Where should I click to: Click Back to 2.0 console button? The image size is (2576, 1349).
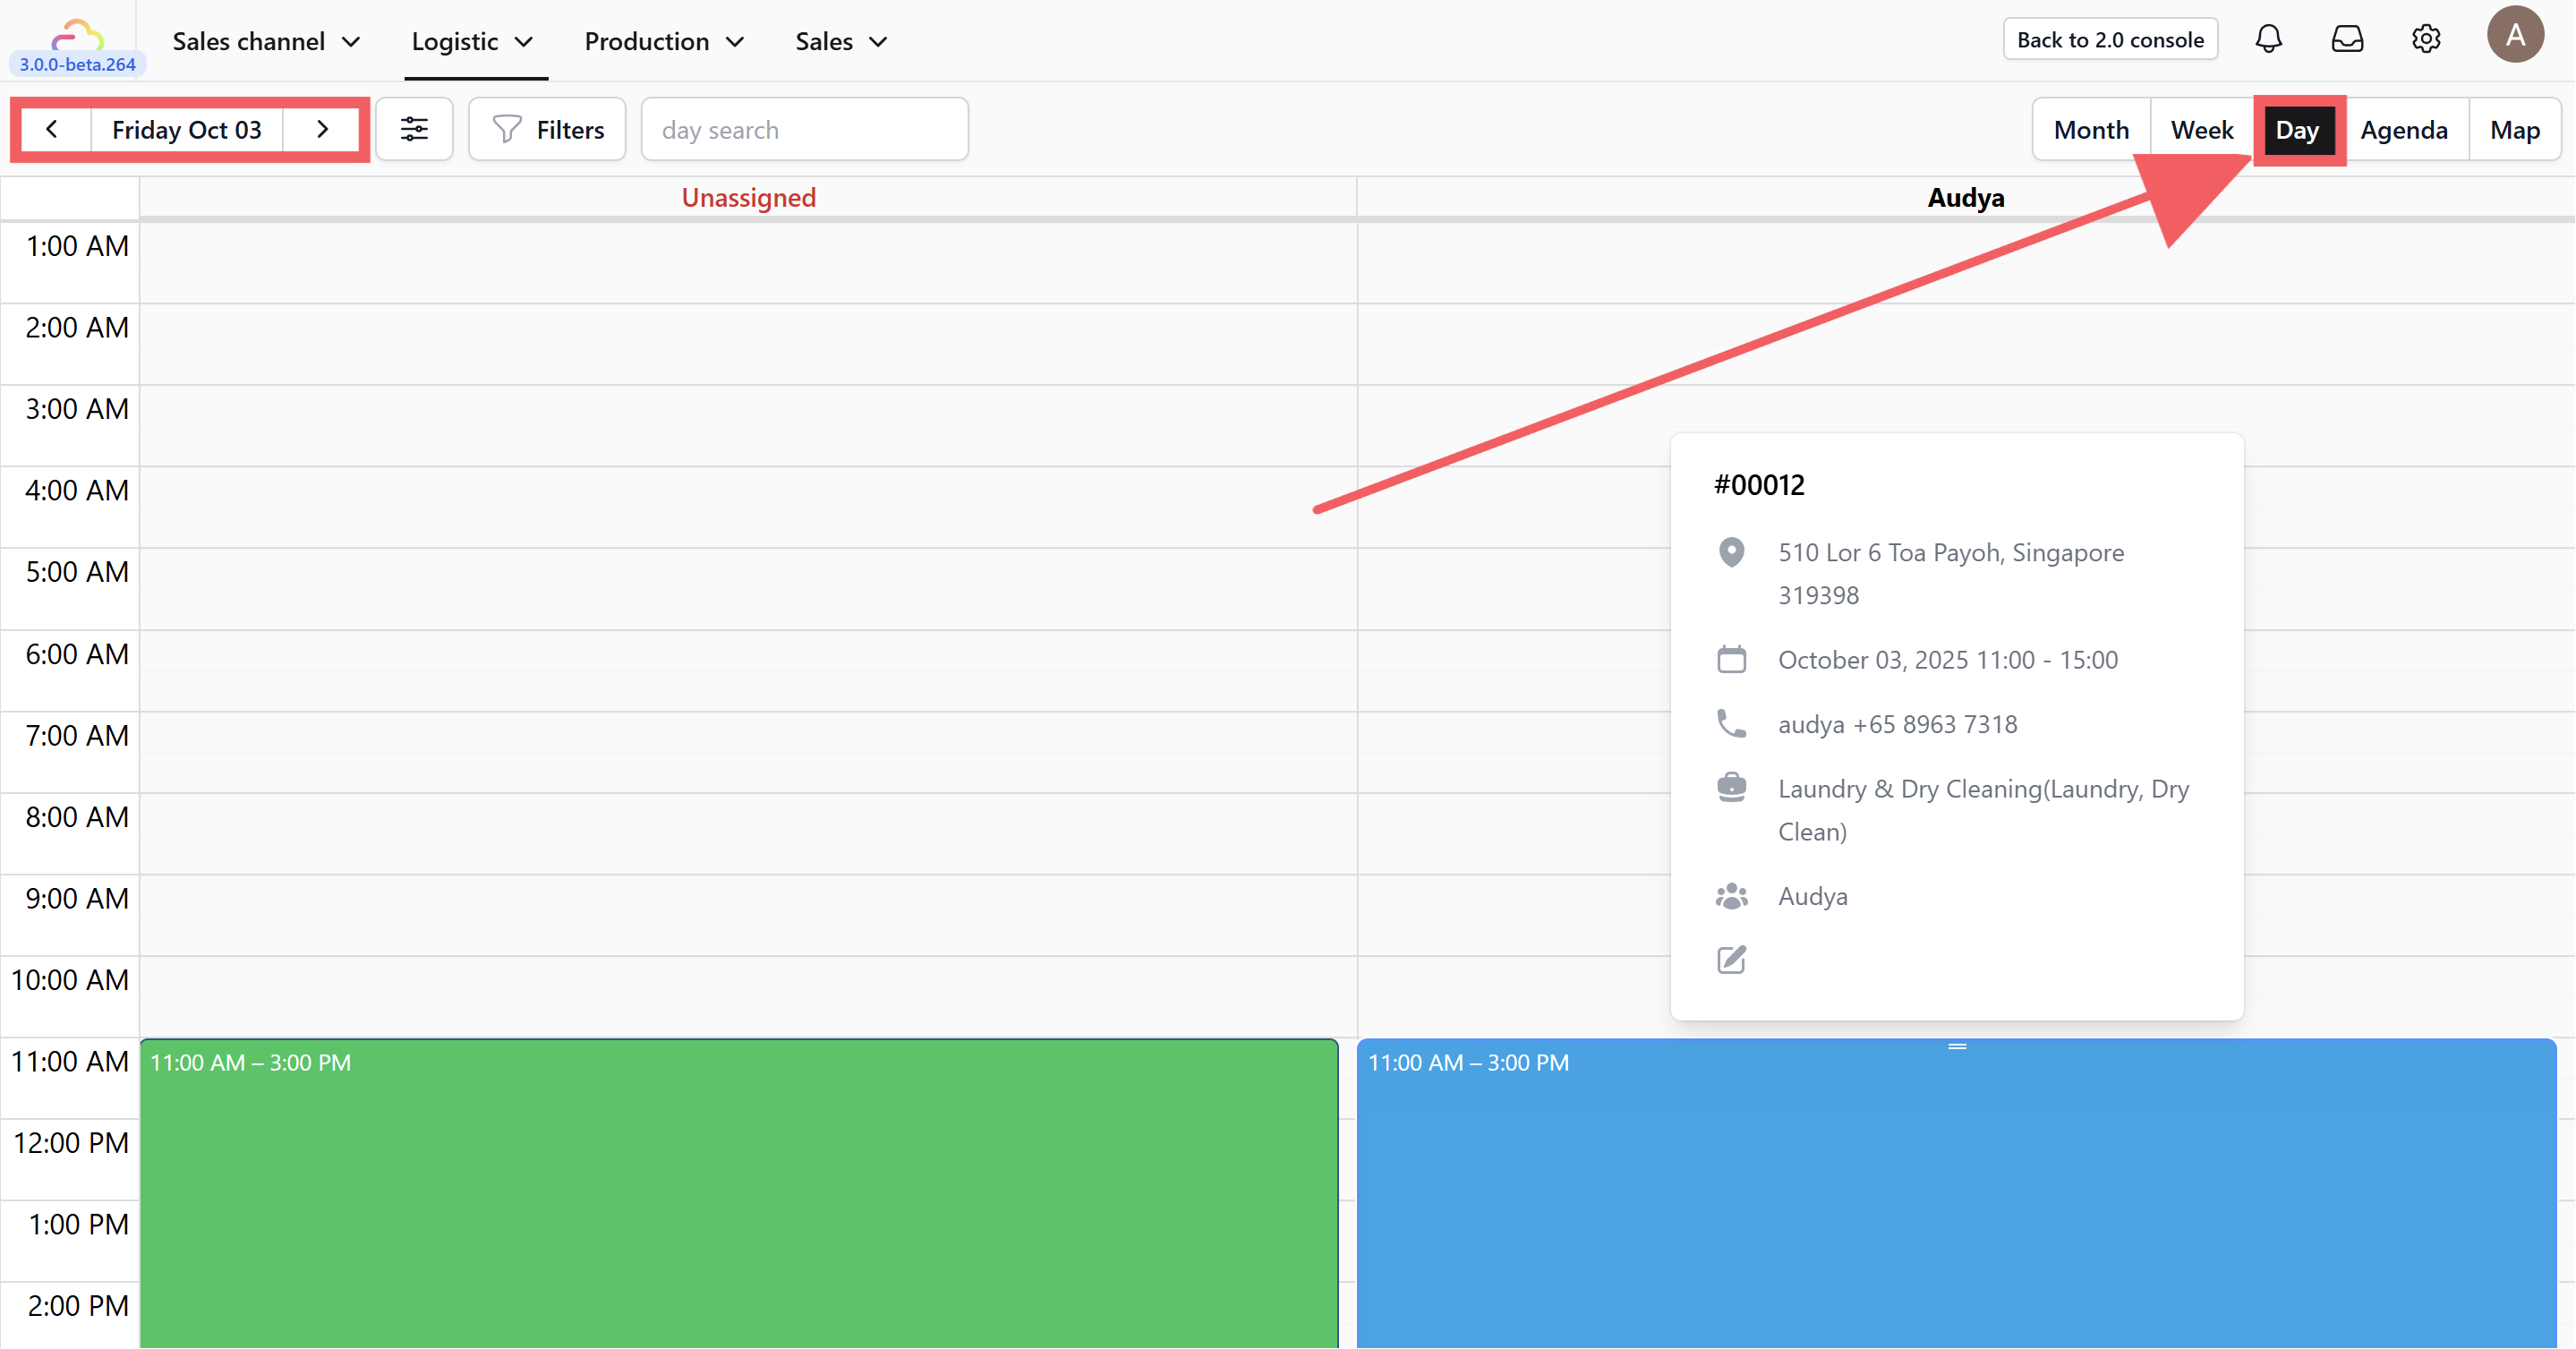(2109, 40)
